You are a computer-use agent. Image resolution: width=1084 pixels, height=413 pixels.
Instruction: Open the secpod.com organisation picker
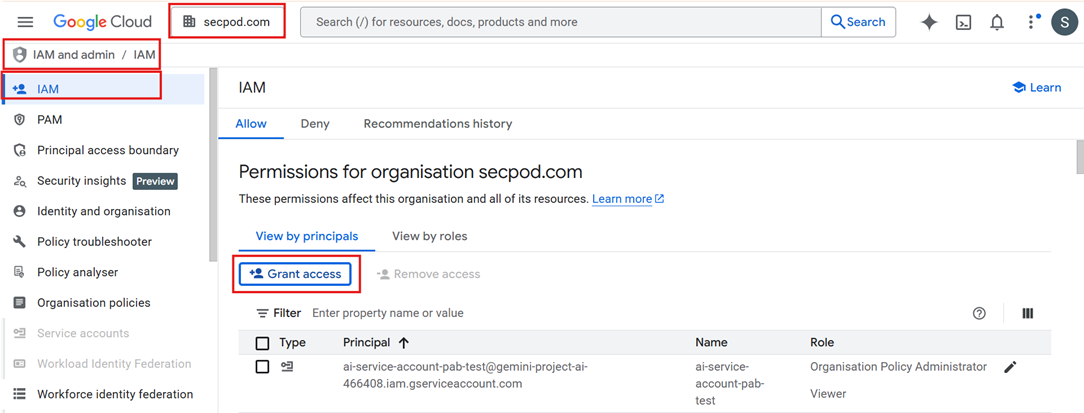pyautogui.click(x=227, y=22)
